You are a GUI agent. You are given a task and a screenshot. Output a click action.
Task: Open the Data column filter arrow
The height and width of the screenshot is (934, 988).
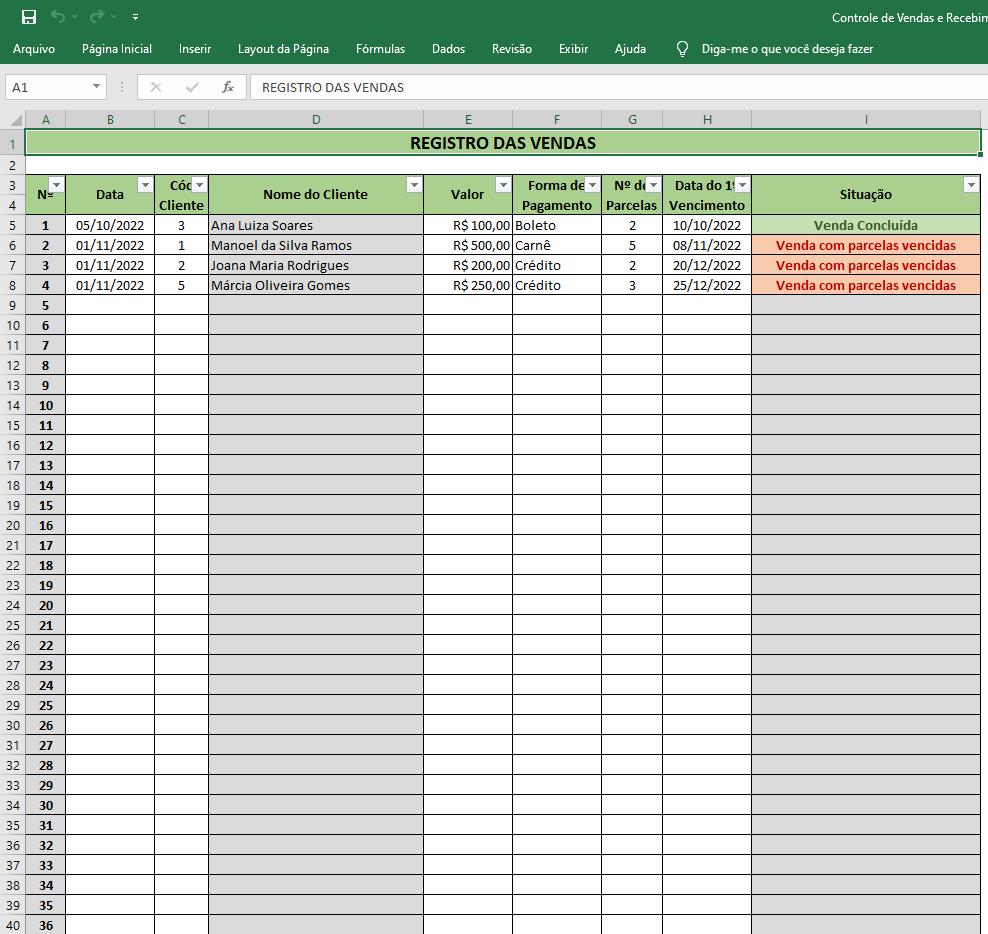point(145,185)
